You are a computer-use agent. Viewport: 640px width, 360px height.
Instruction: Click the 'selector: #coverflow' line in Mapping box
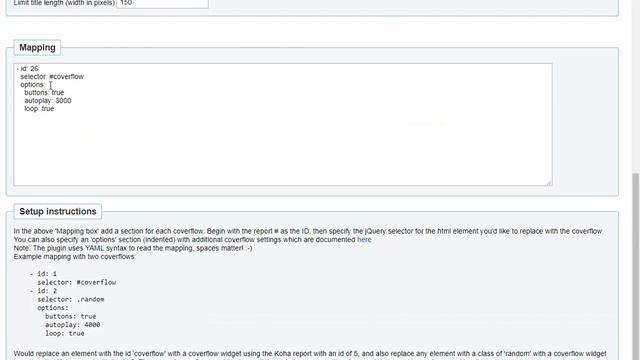pyautogui.click(x=52, y=77)
